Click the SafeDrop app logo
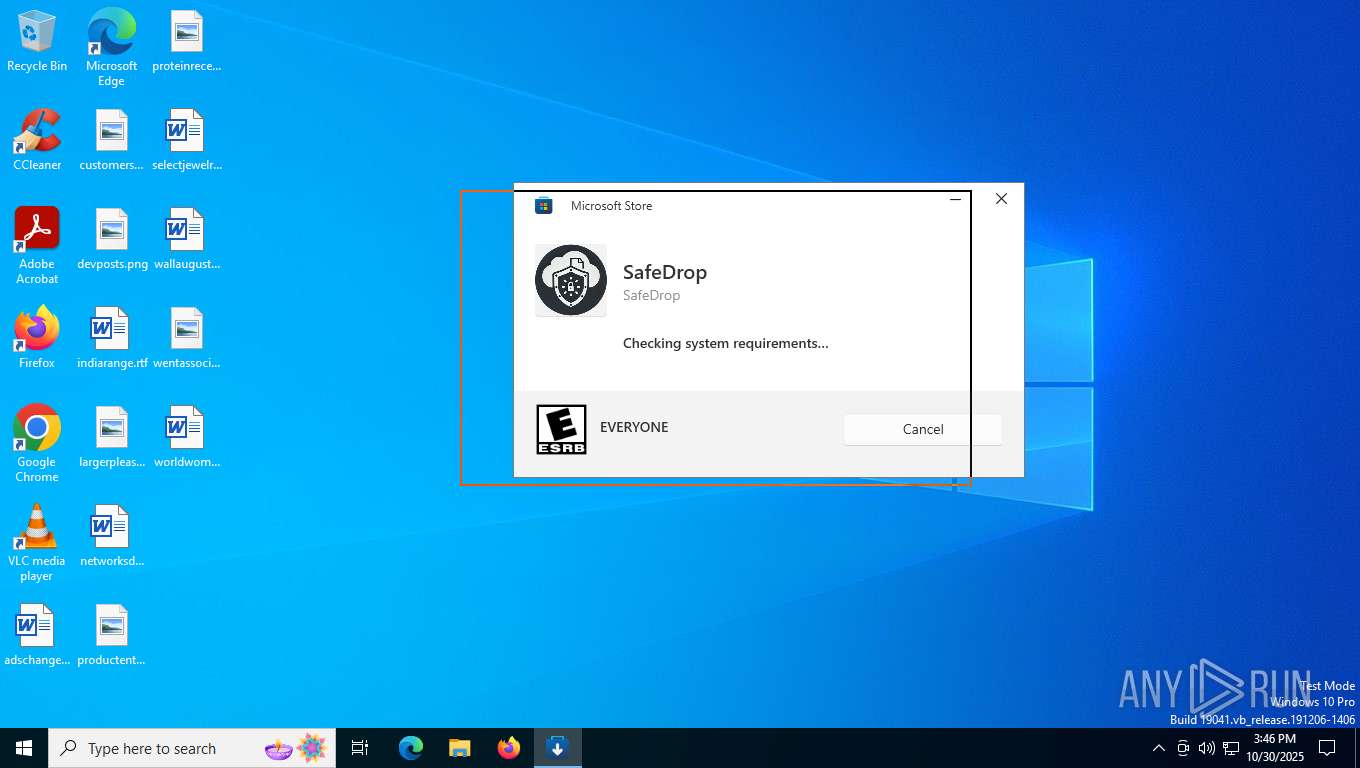 (571, 281)
